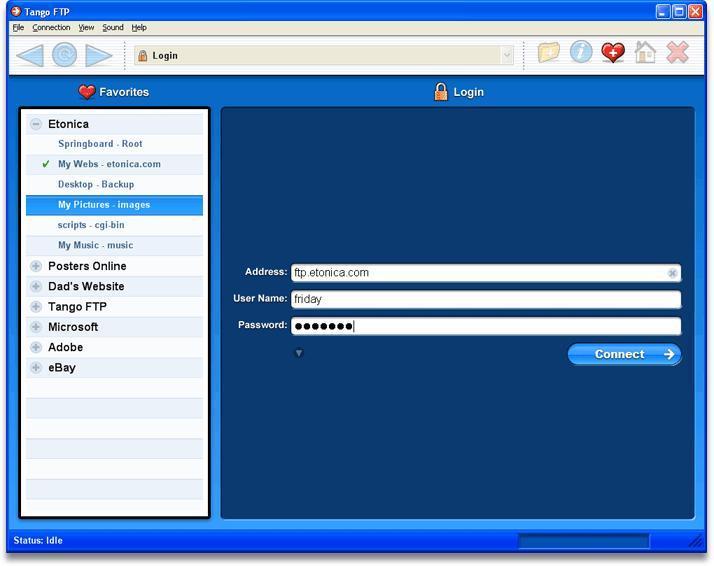714x566 pixels.
Task: Select Desktop - Backup favorite
Action: click(x=114, y=184)
